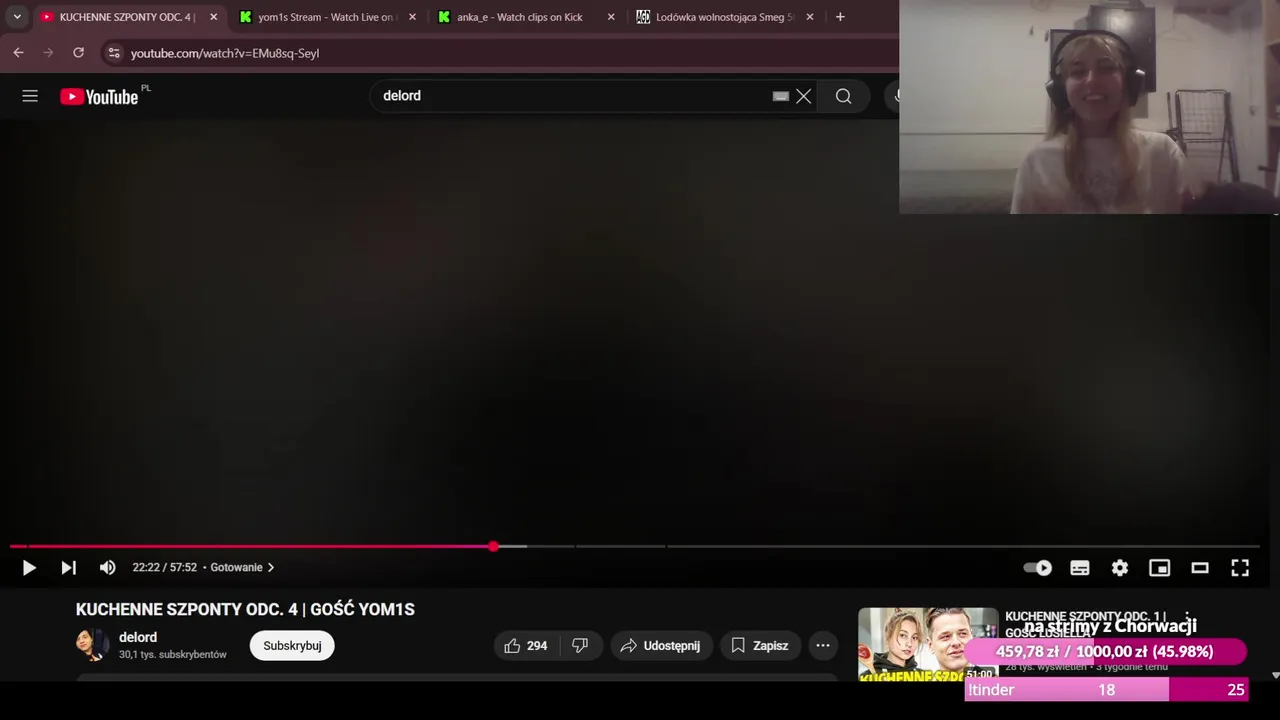The width and height of the screenshot is (1280, 720).
Task: Enter full screen mode
Action: 1240,568
